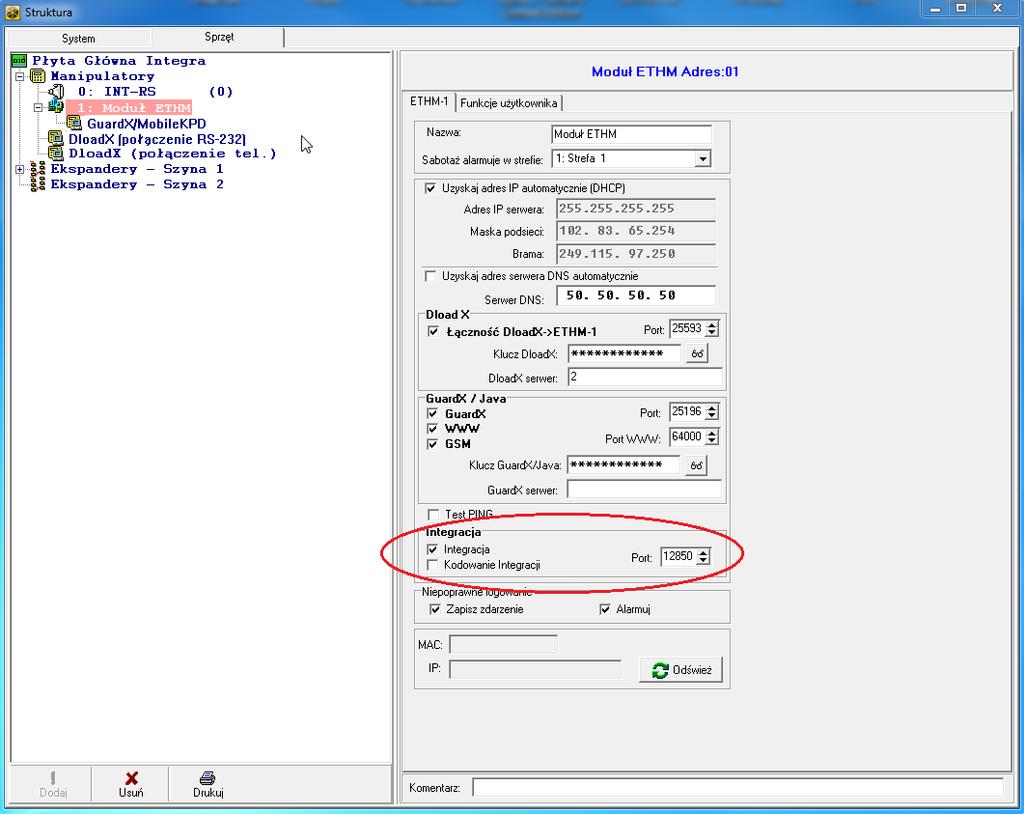
Task: Adjust the DloadX Port 25593 spinner
Action: click(x=712, y=329)
